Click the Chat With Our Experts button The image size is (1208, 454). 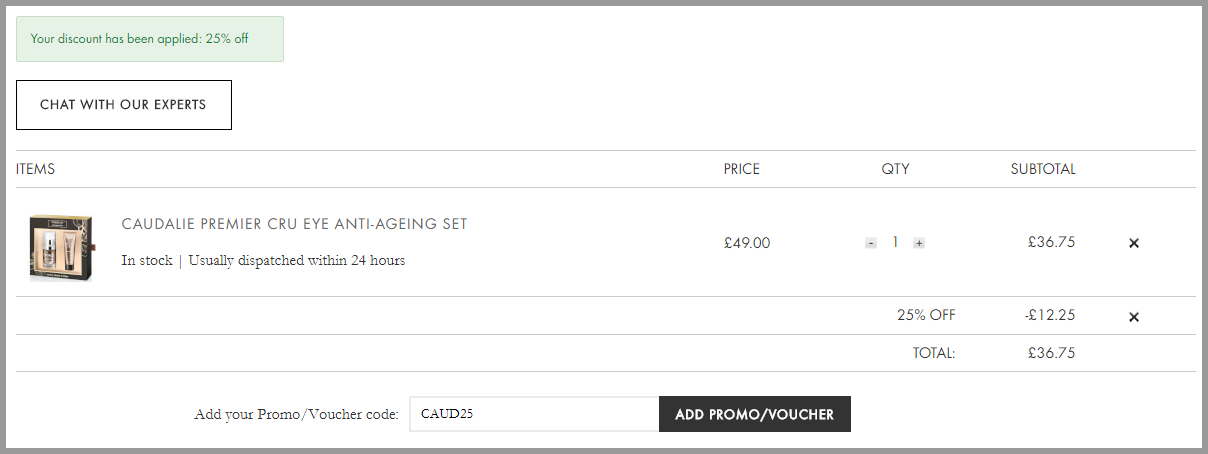coord(124,105)
